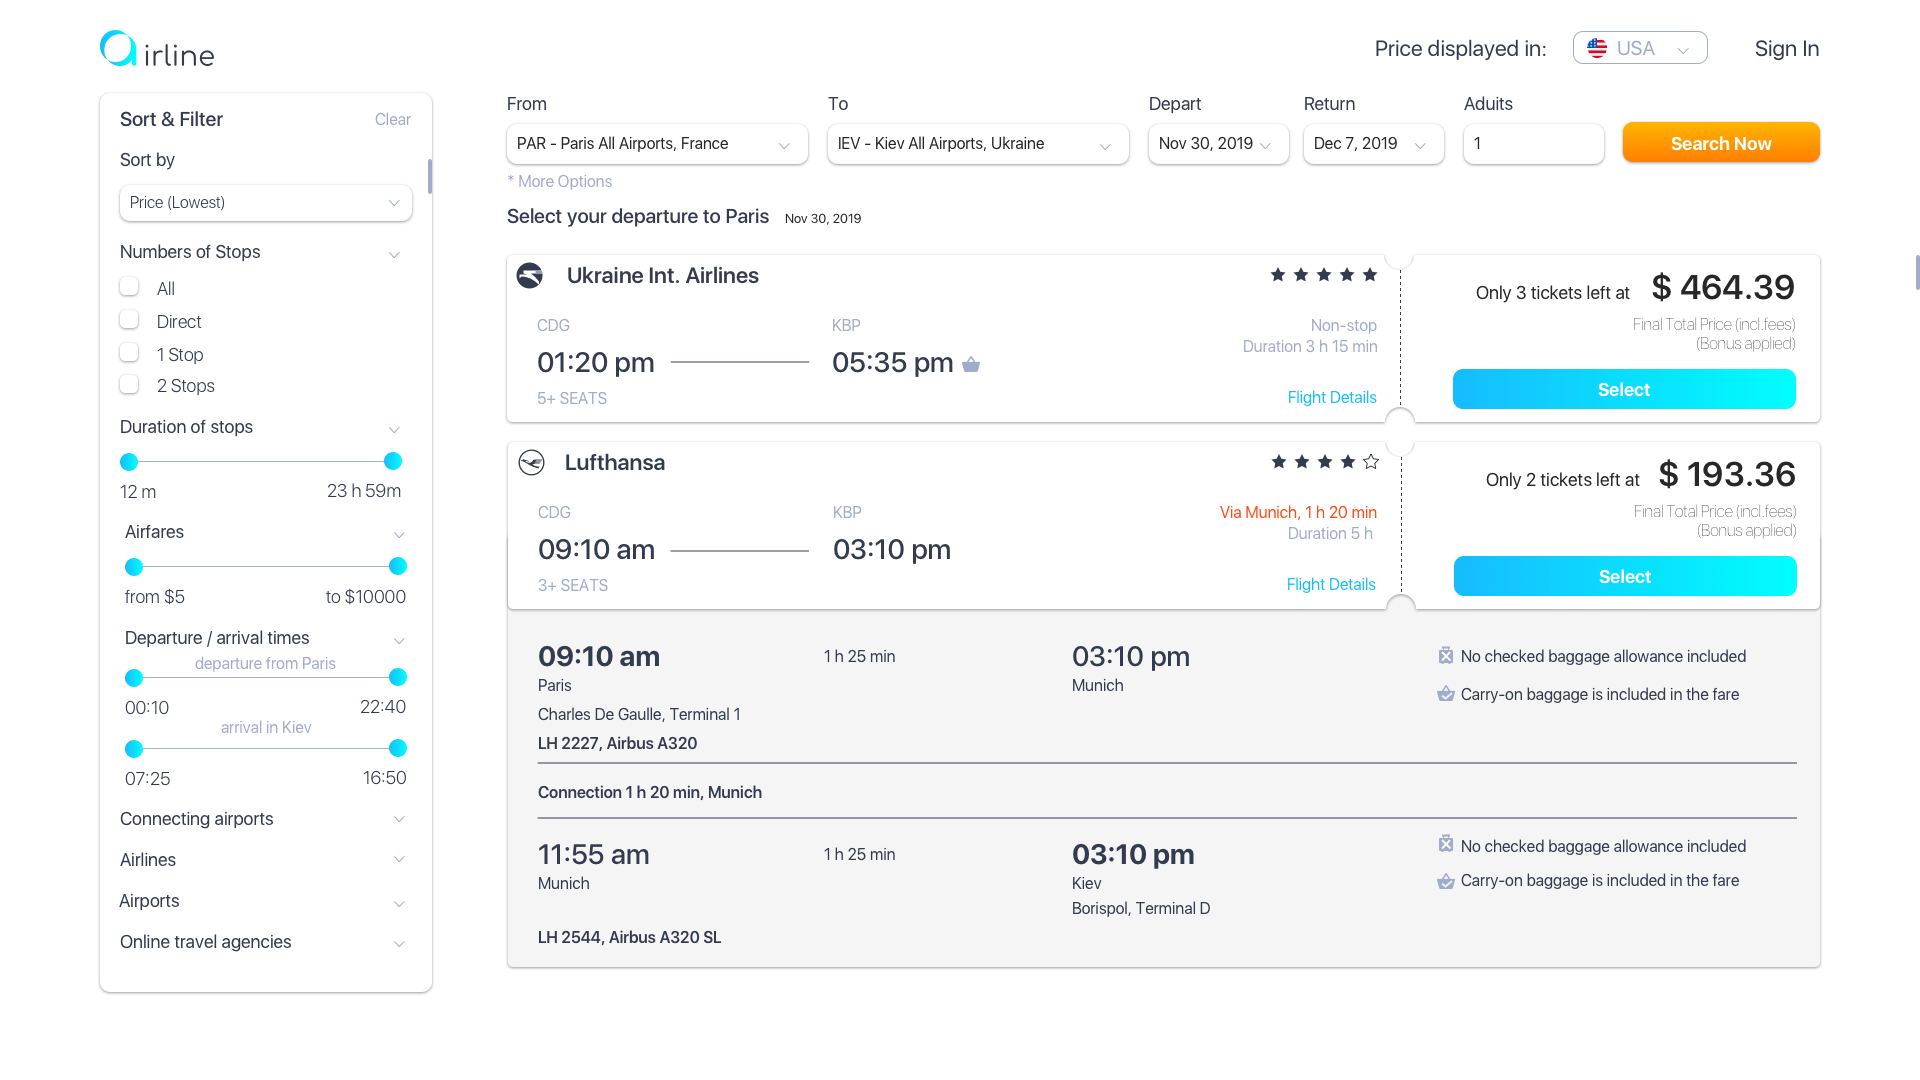Click 'Only 2 tickets left at' text
1920x1080 pixels.
click(1563, 480)
